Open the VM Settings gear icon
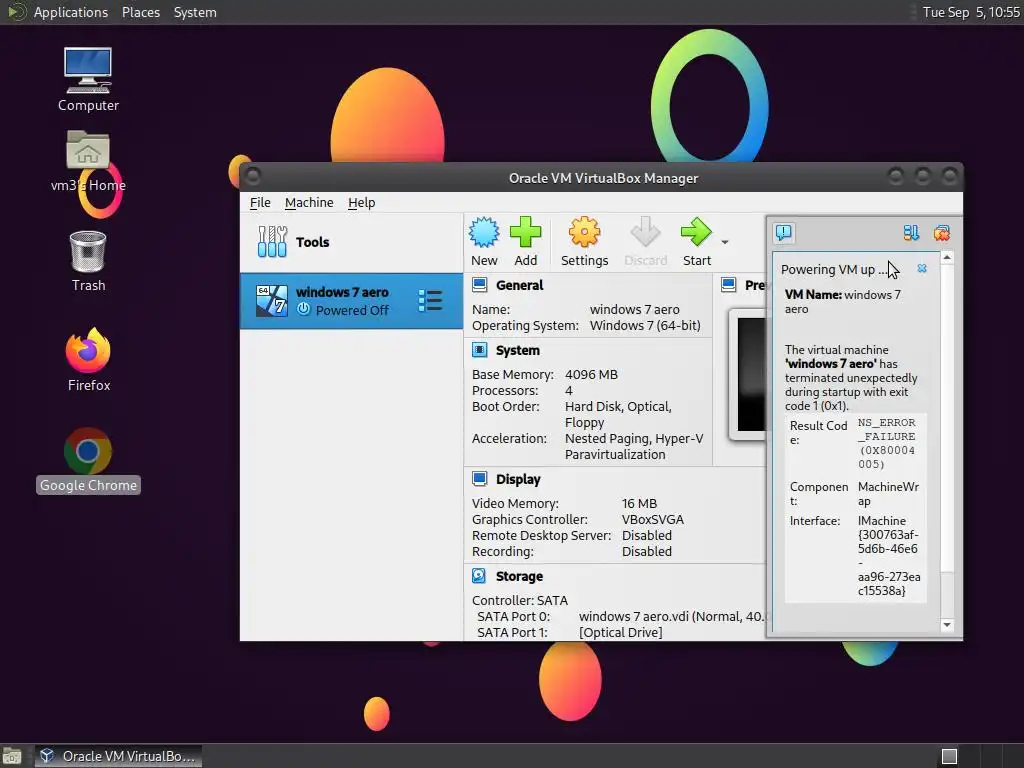 (584, 232)
